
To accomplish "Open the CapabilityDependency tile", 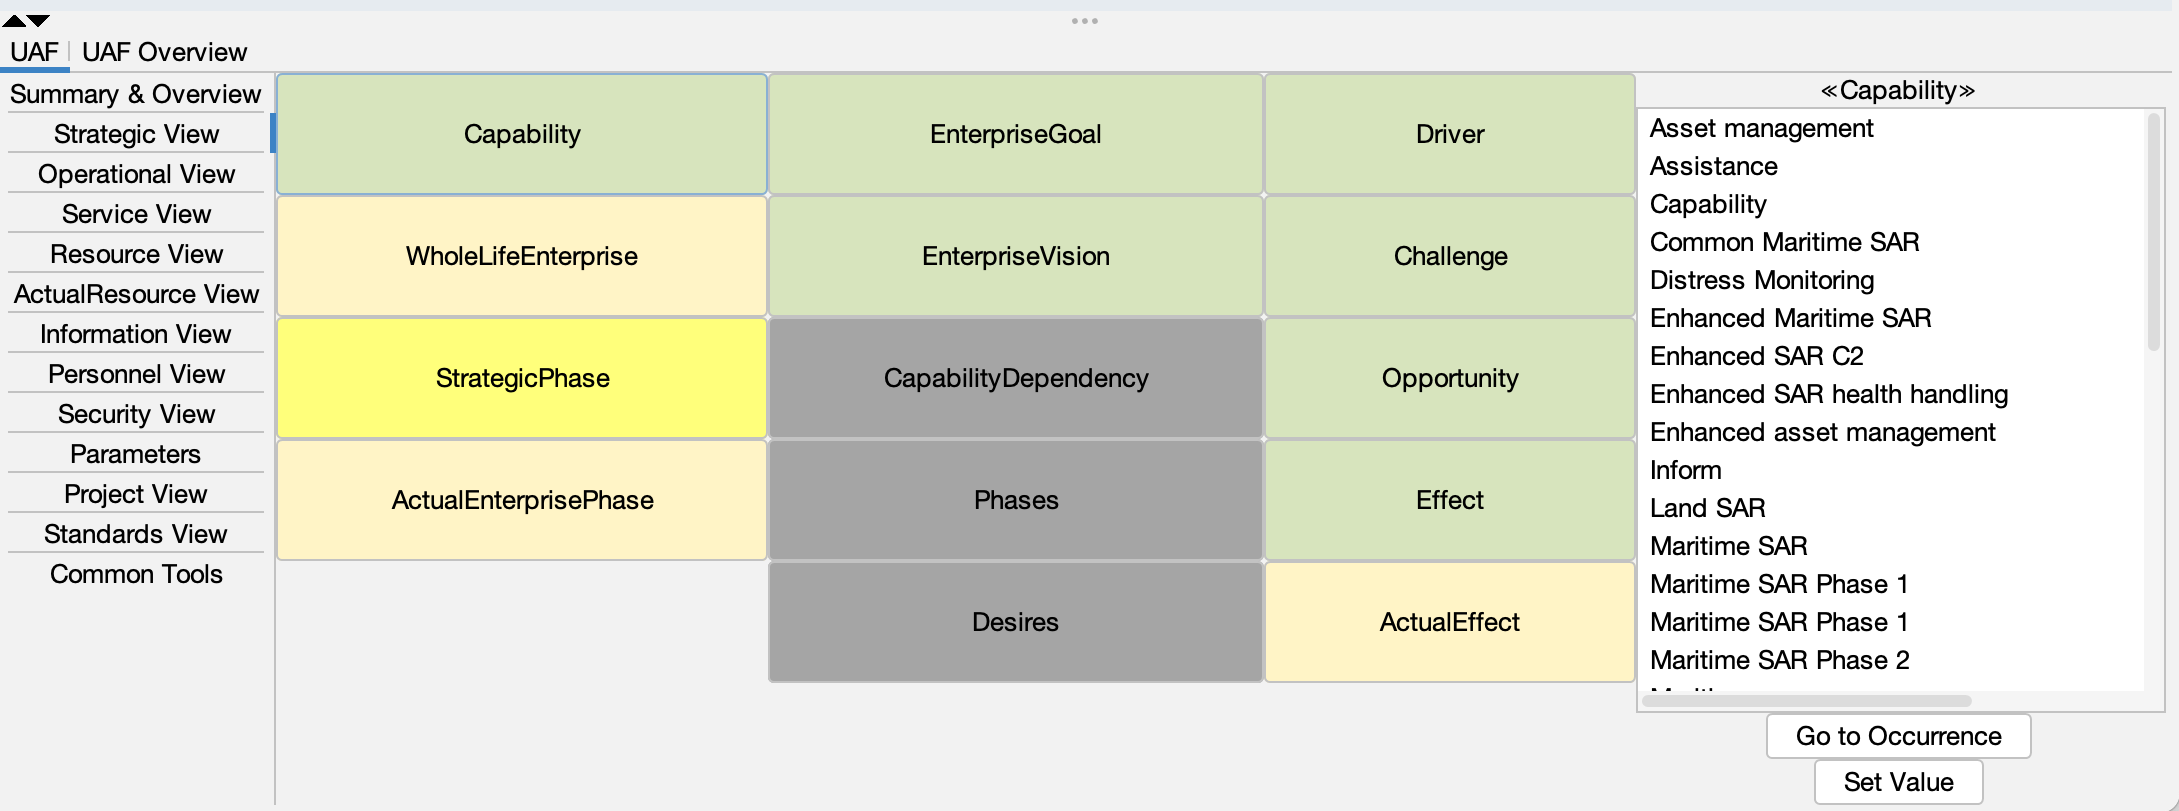I will pos(1015,378).
